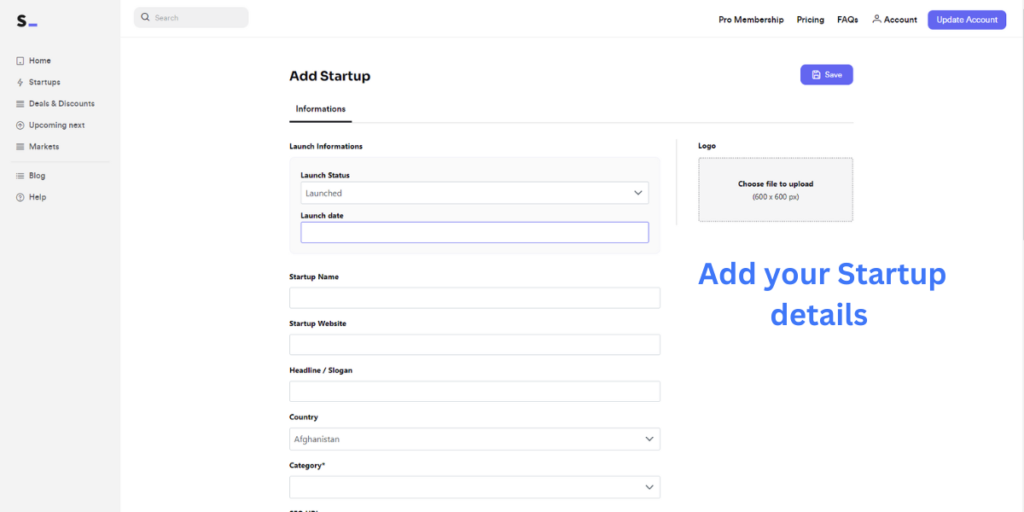Open the Help sidebar link
This screenshot has height=512, width=1024.
point(37,197)
